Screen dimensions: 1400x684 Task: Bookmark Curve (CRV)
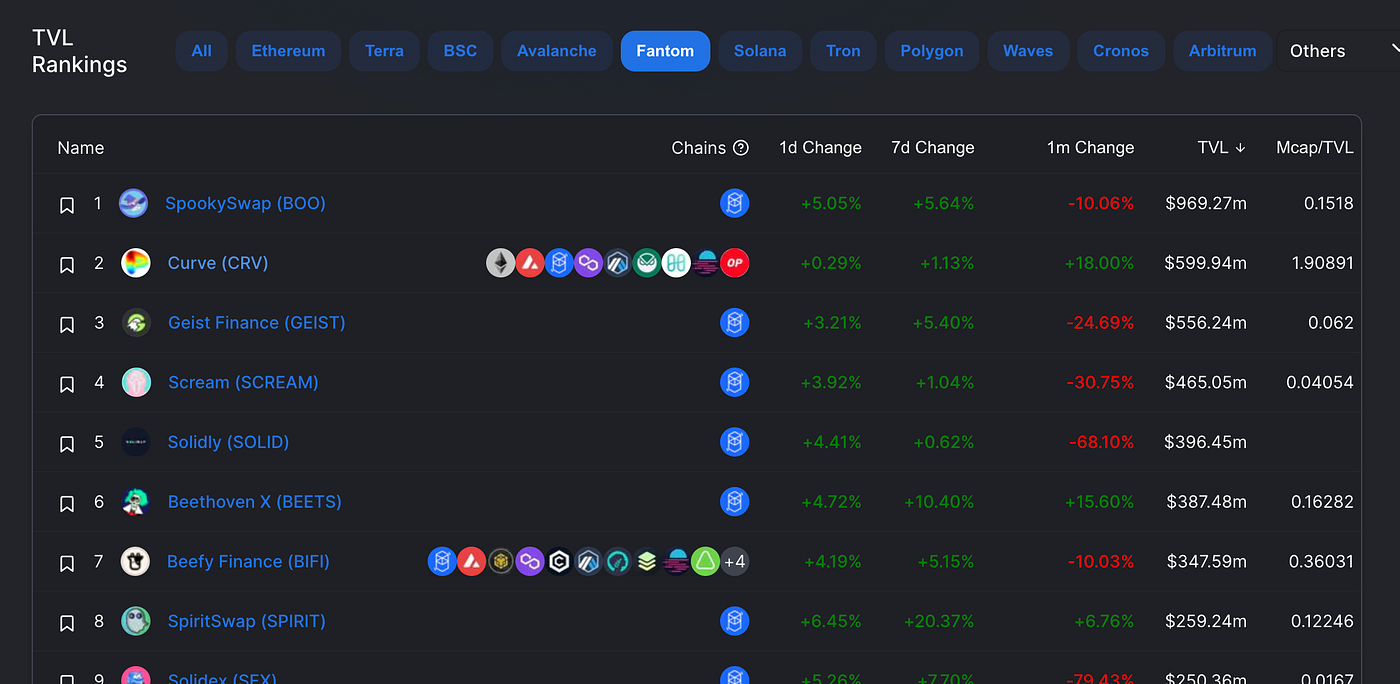(x=67, y=265)
